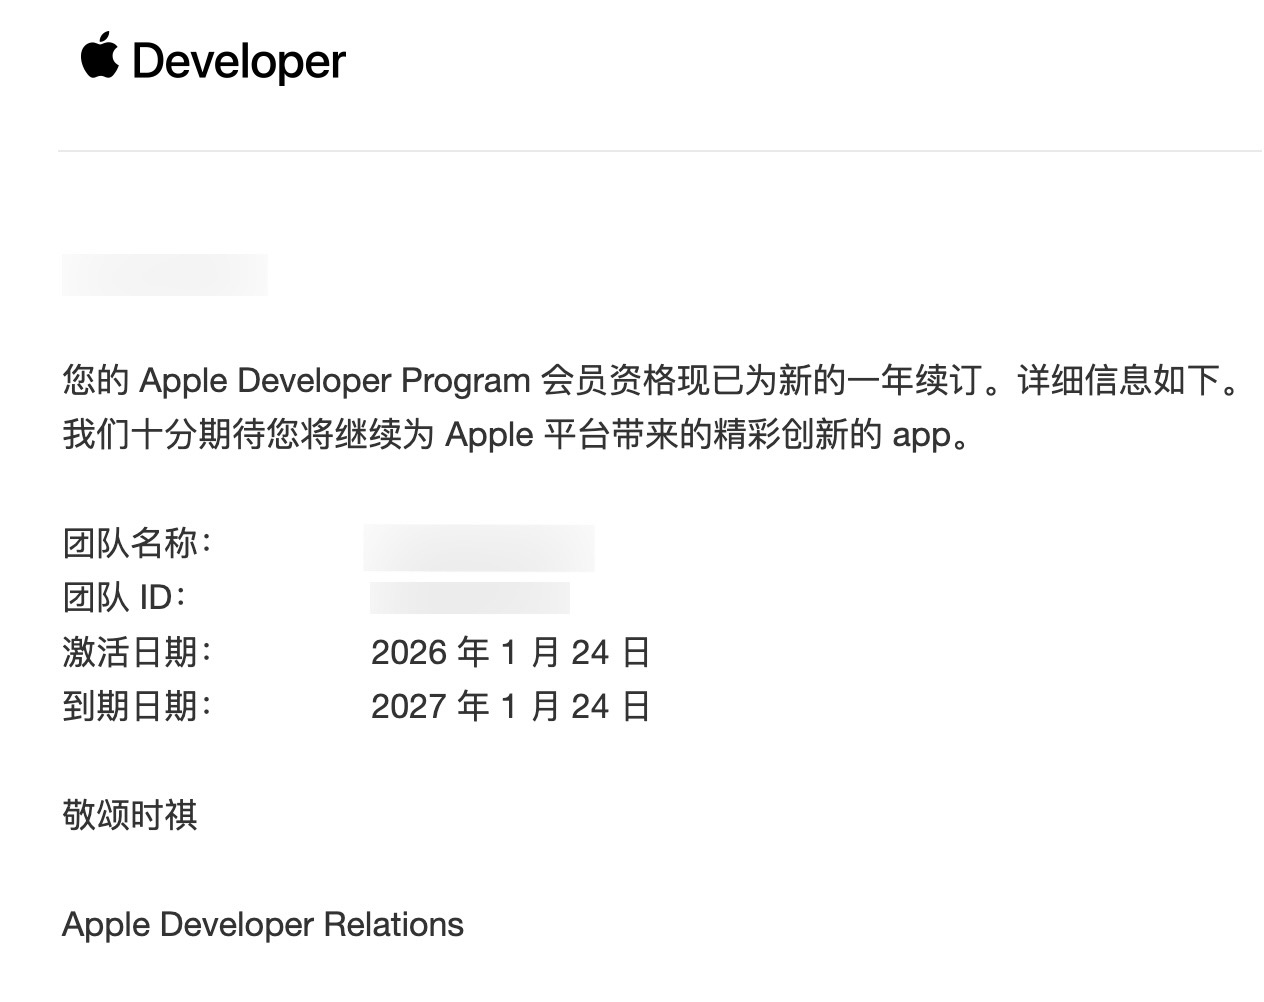Click the Apple logo icon
The image size is (1264, 1002).
coord(99,55)
